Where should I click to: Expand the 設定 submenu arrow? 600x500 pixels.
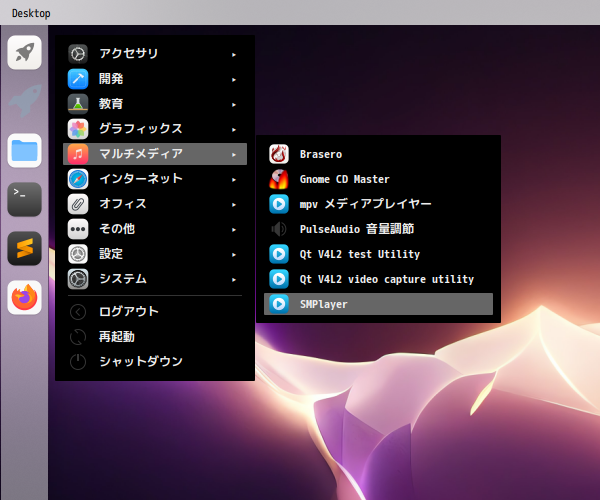coord(234,255)
